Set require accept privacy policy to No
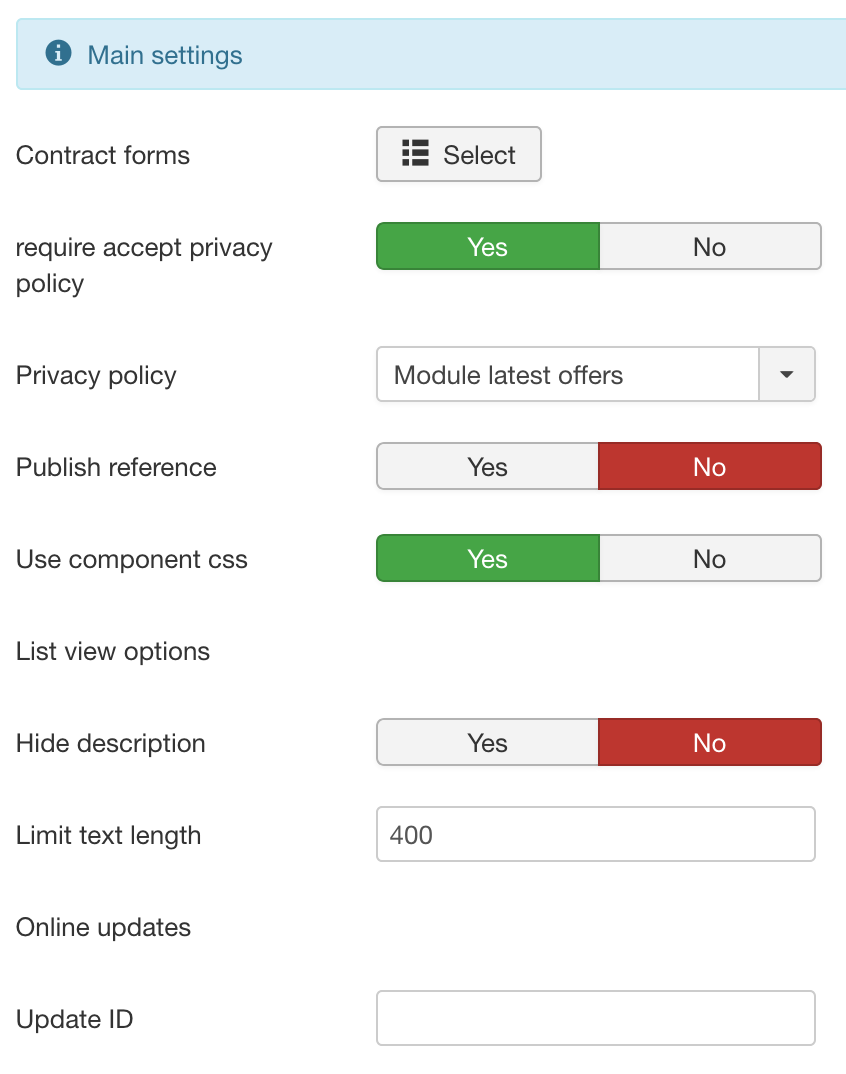This screenshot has width=846, height=1074. click(x=710, y=247)
